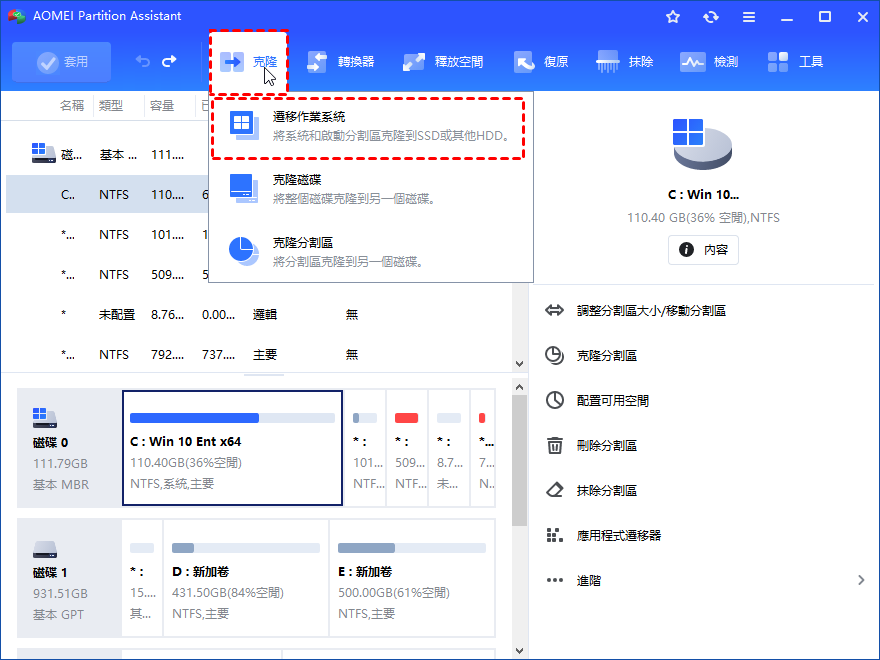Select 調整分割區大小/移動分割區 option

651,311
